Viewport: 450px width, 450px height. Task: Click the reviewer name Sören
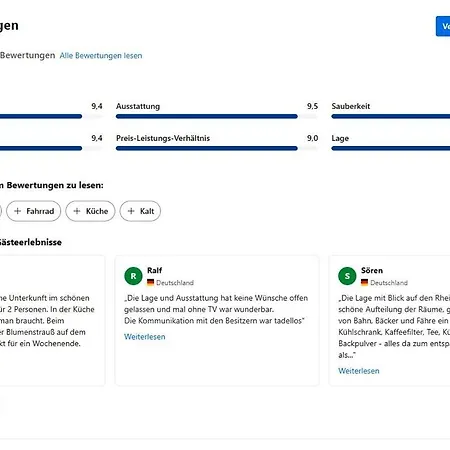[372, 270]
